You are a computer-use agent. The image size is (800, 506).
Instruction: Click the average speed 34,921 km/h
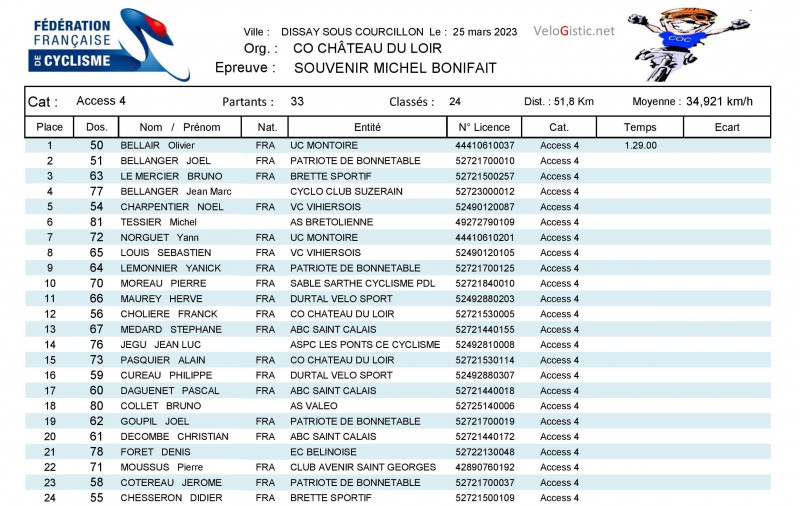pyautogui.click(x=719, y=102)
